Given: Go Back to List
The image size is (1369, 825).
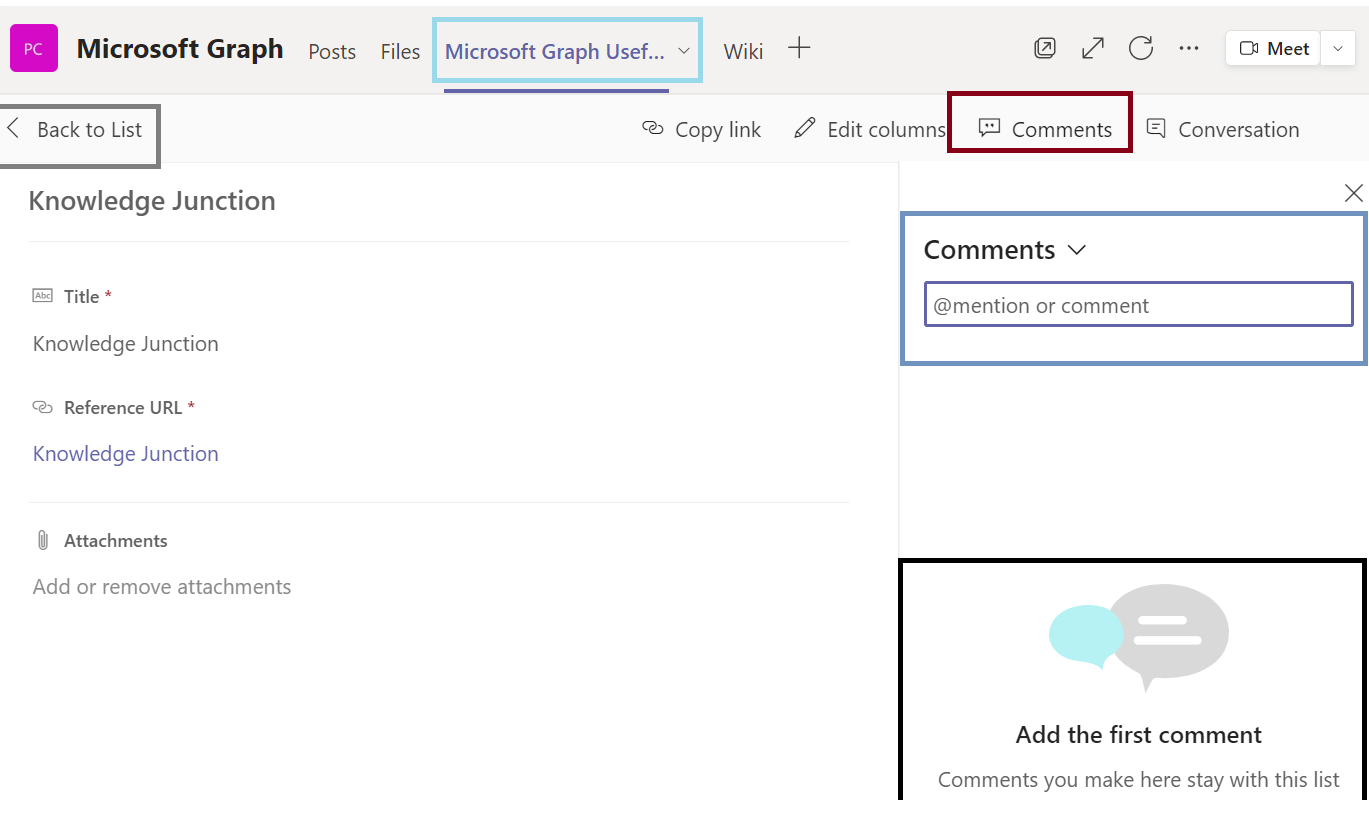Looking at the screenshot, I should [75, 130].
